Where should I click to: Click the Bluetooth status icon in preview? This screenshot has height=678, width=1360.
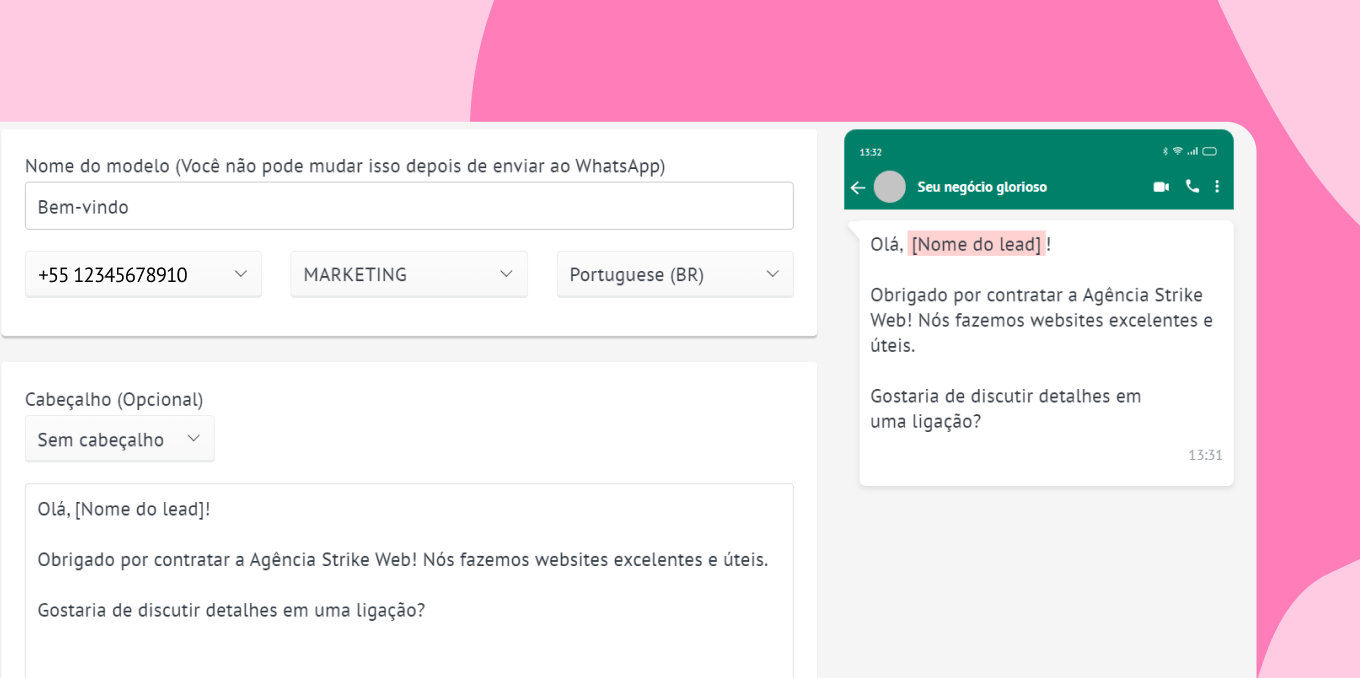[1165, 152]
